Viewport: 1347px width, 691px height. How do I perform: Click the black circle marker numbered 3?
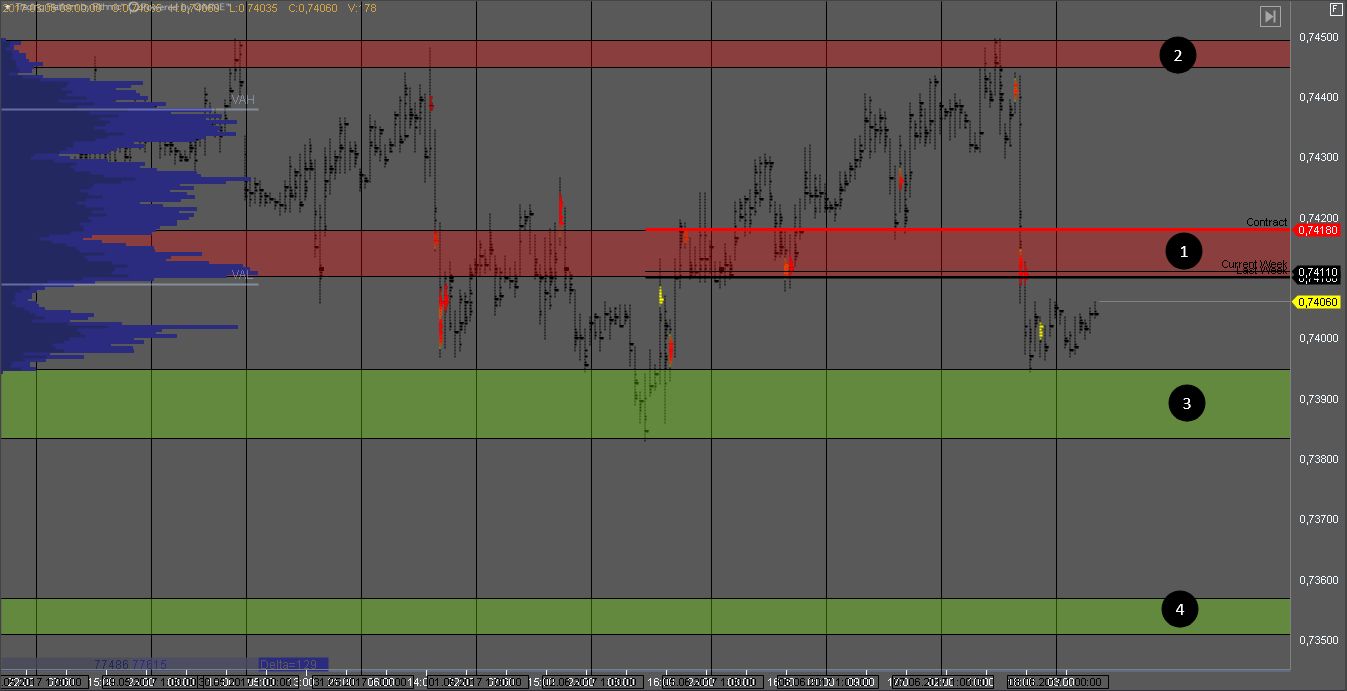point(1187,404)
